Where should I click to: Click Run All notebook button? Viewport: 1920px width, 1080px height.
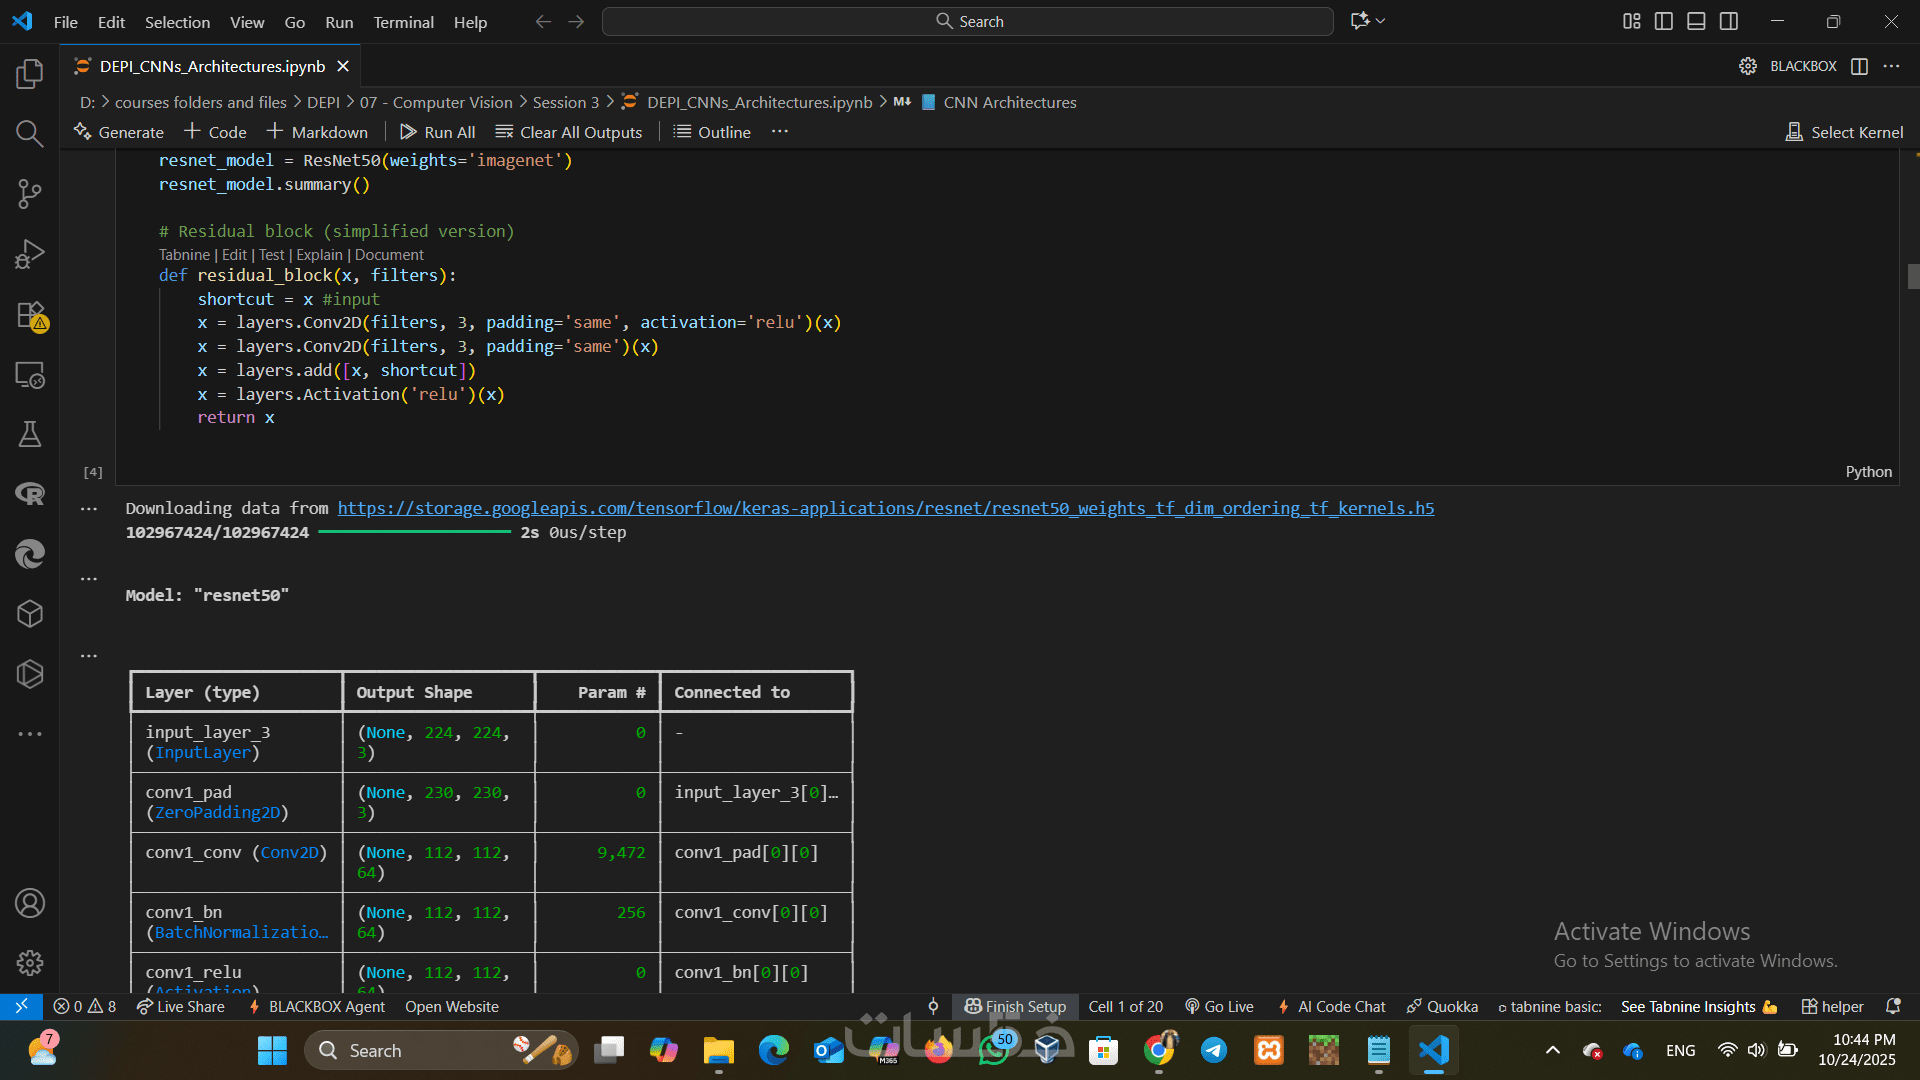437,132
